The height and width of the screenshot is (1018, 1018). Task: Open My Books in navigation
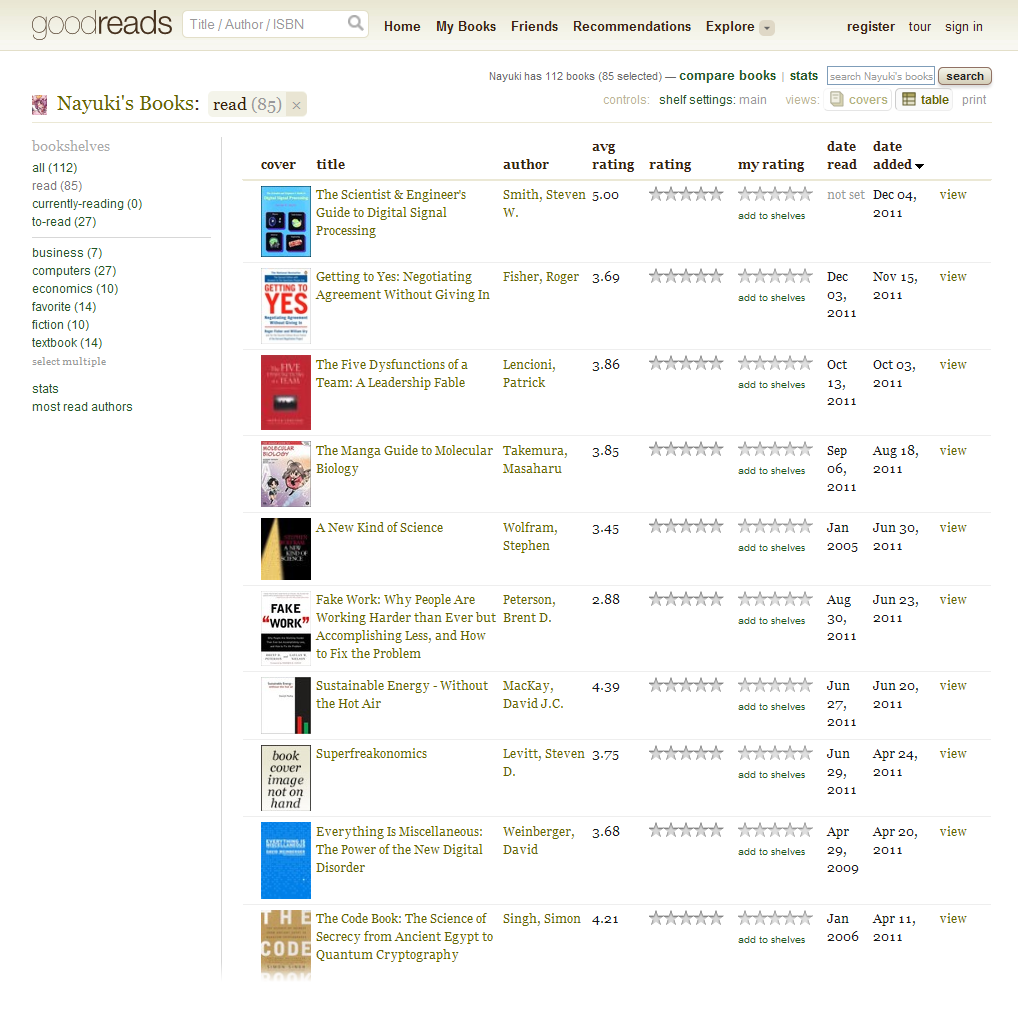466,27
